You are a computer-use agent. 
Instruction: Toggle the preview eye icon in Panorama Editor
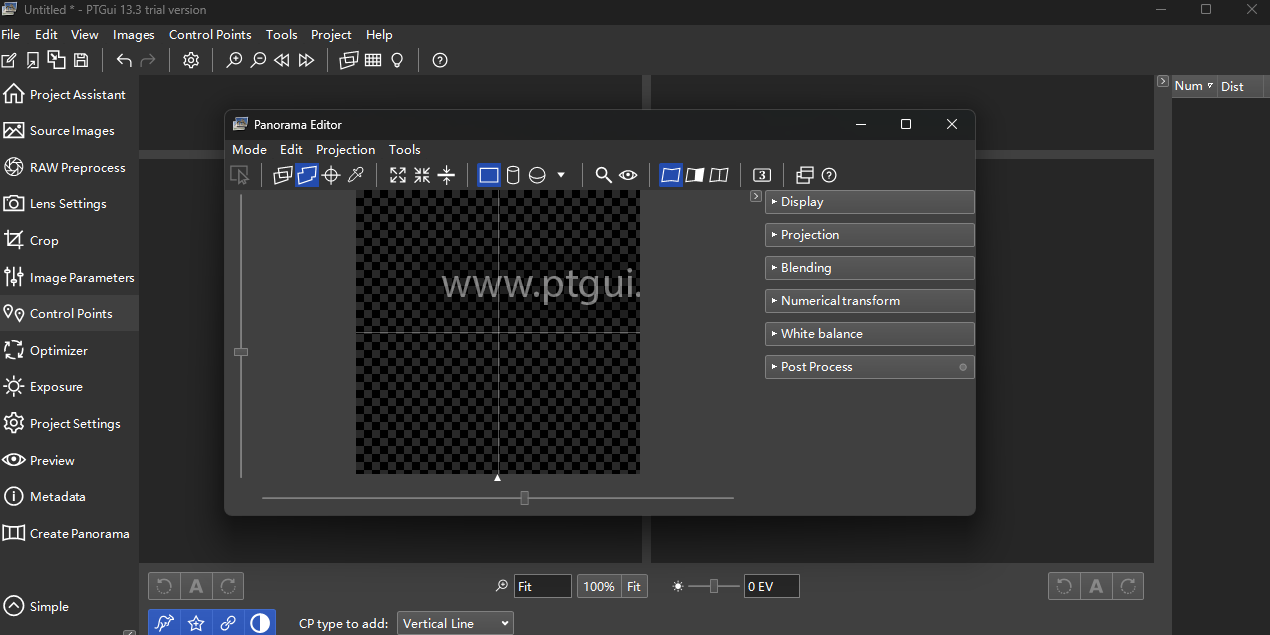click(x=628, y=175)
